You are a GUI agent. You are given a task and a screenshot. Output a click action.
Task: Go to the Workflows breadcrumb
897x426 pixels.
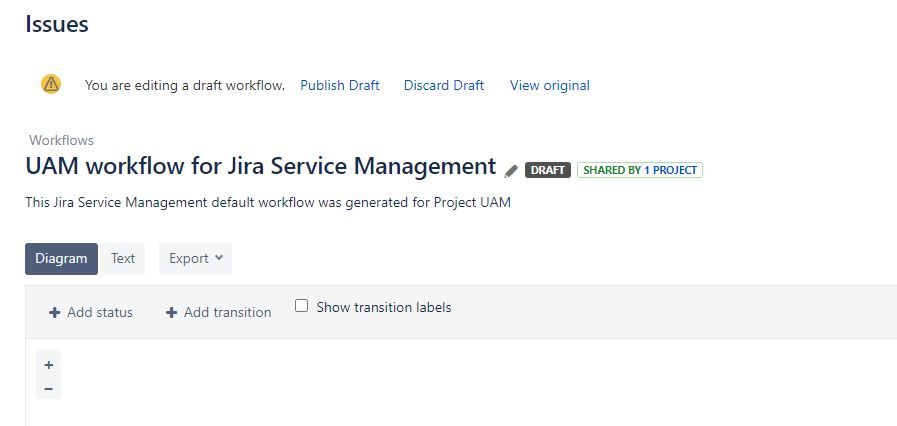click(x=61, y=141)
